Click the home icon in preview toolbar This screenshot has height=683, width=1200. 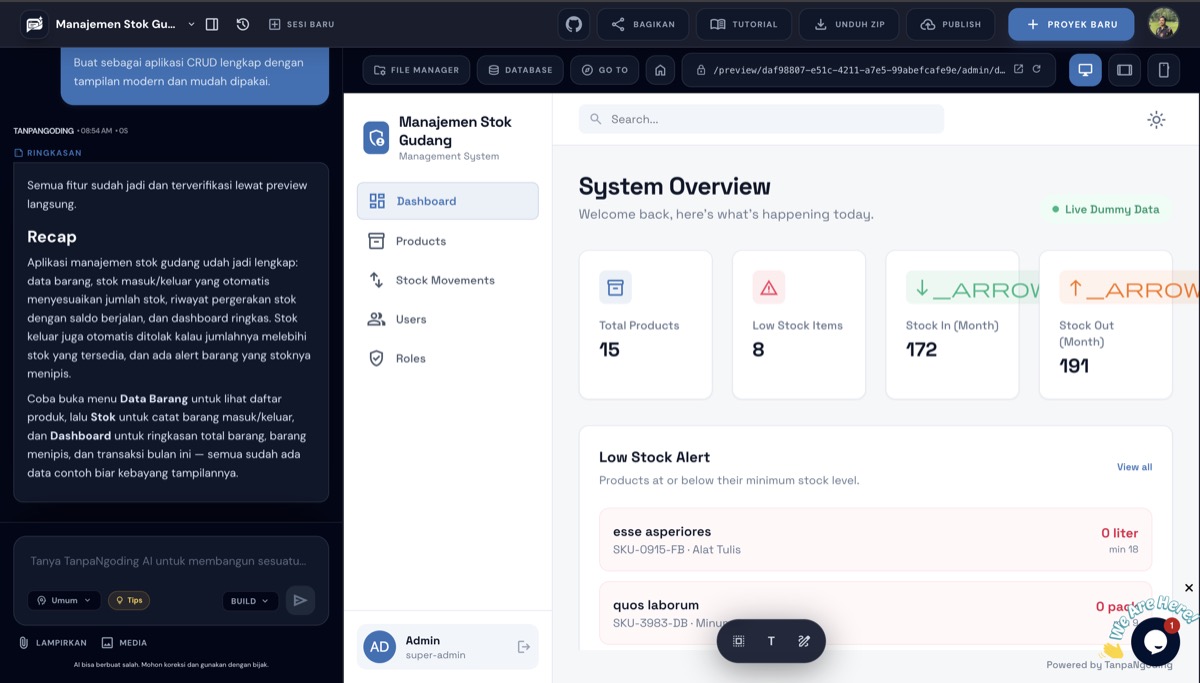tap(659, 70)
